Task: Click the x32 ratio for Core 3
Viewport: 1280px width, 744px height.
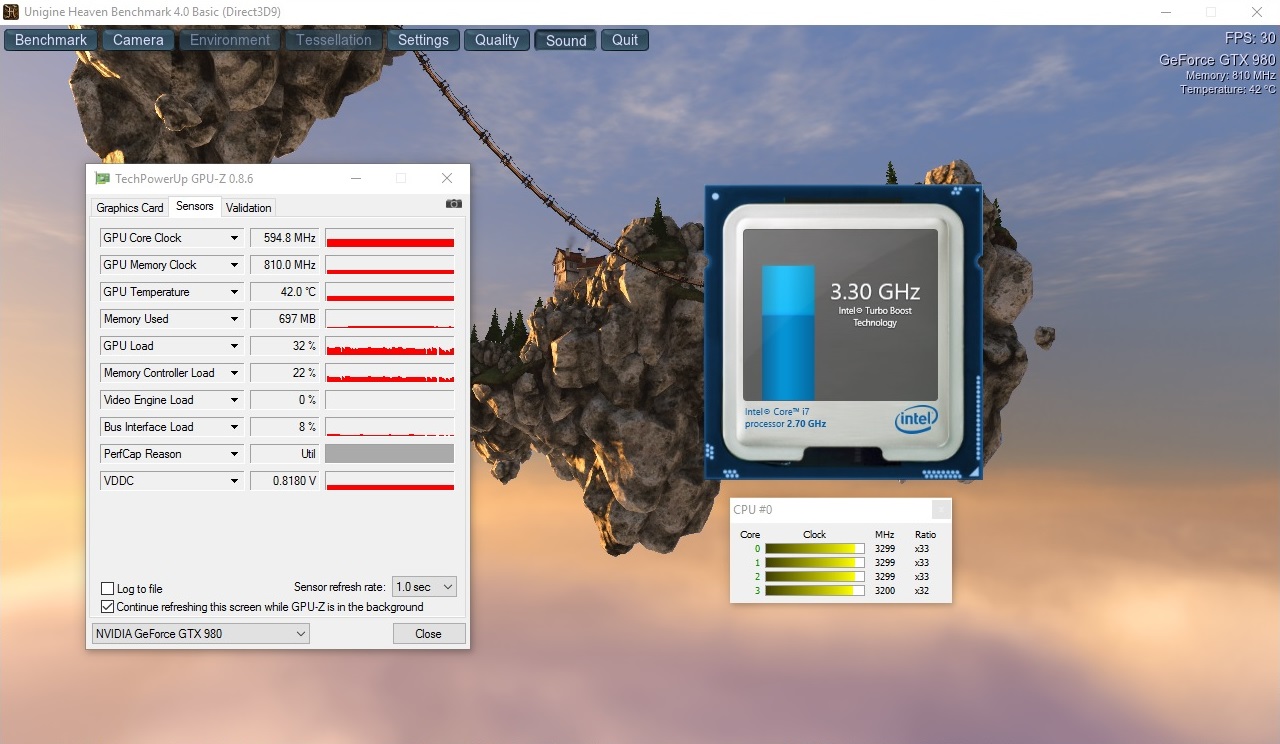Action: coord(921,591)
